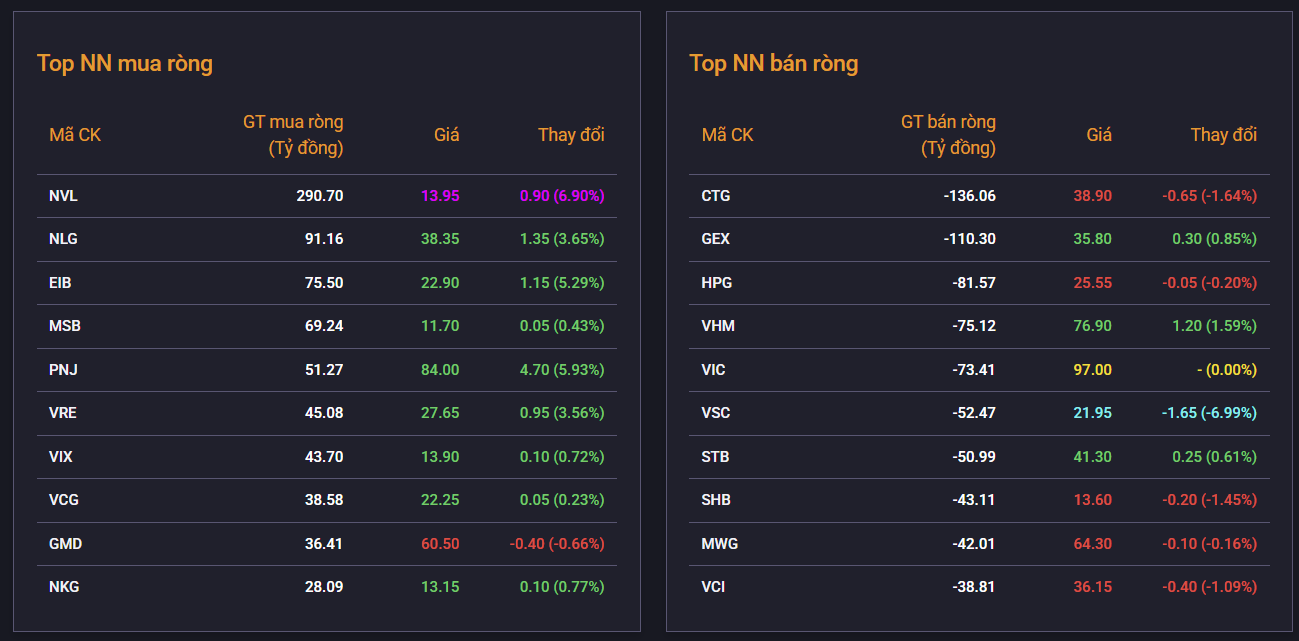
Task: Select VCG stock code
Action: 63,500
